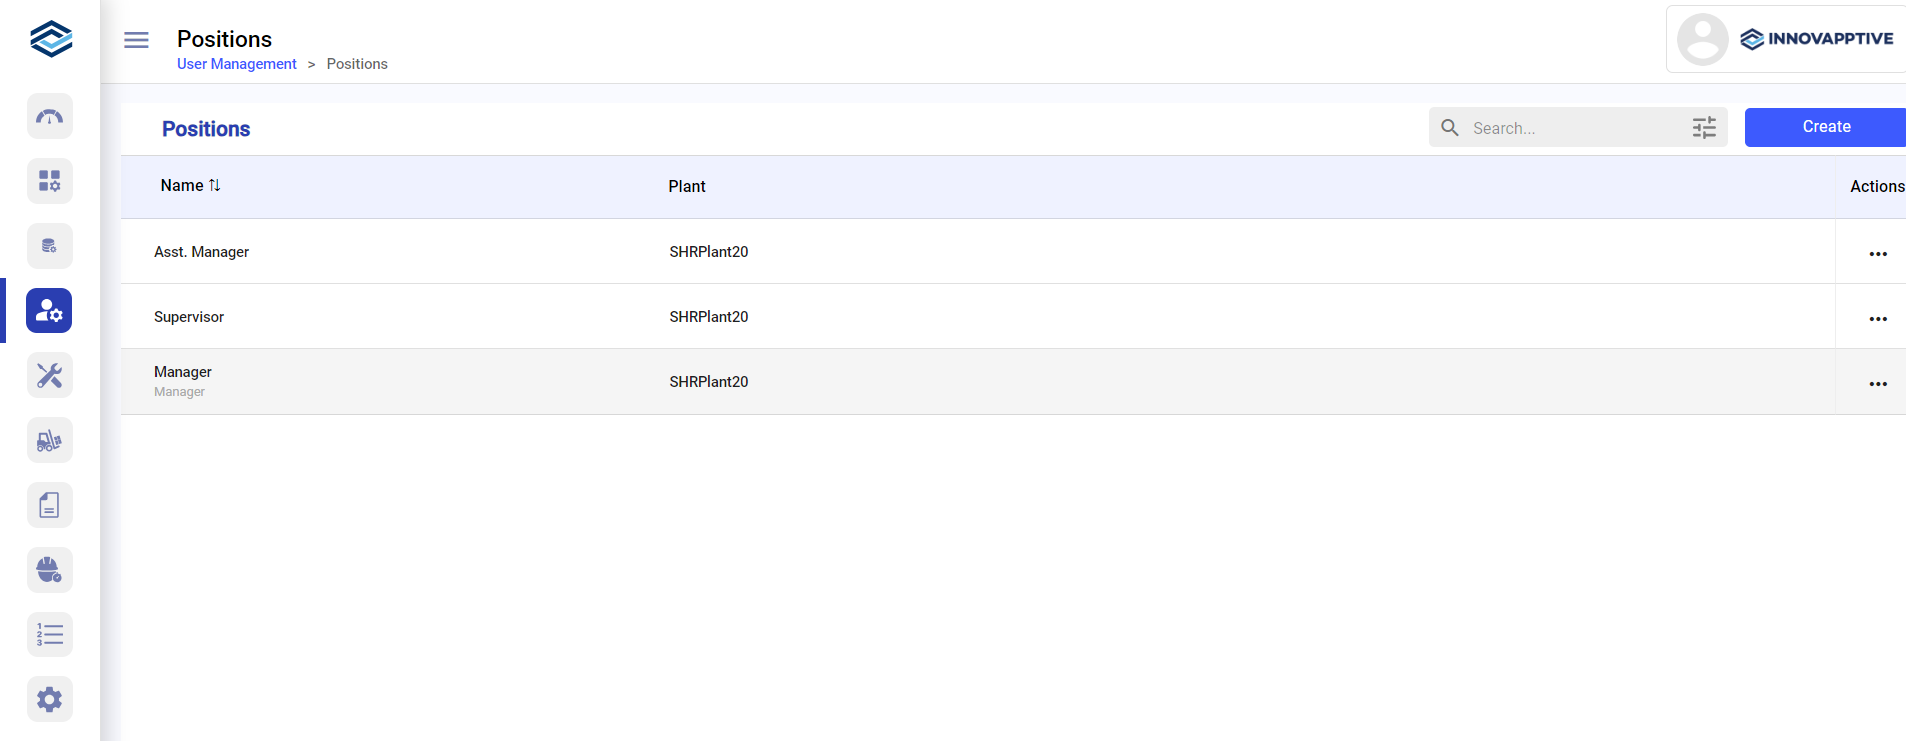Open the database settings sidebar icon
Screen dimensions: 1906x741
click(x=49, y=246)
